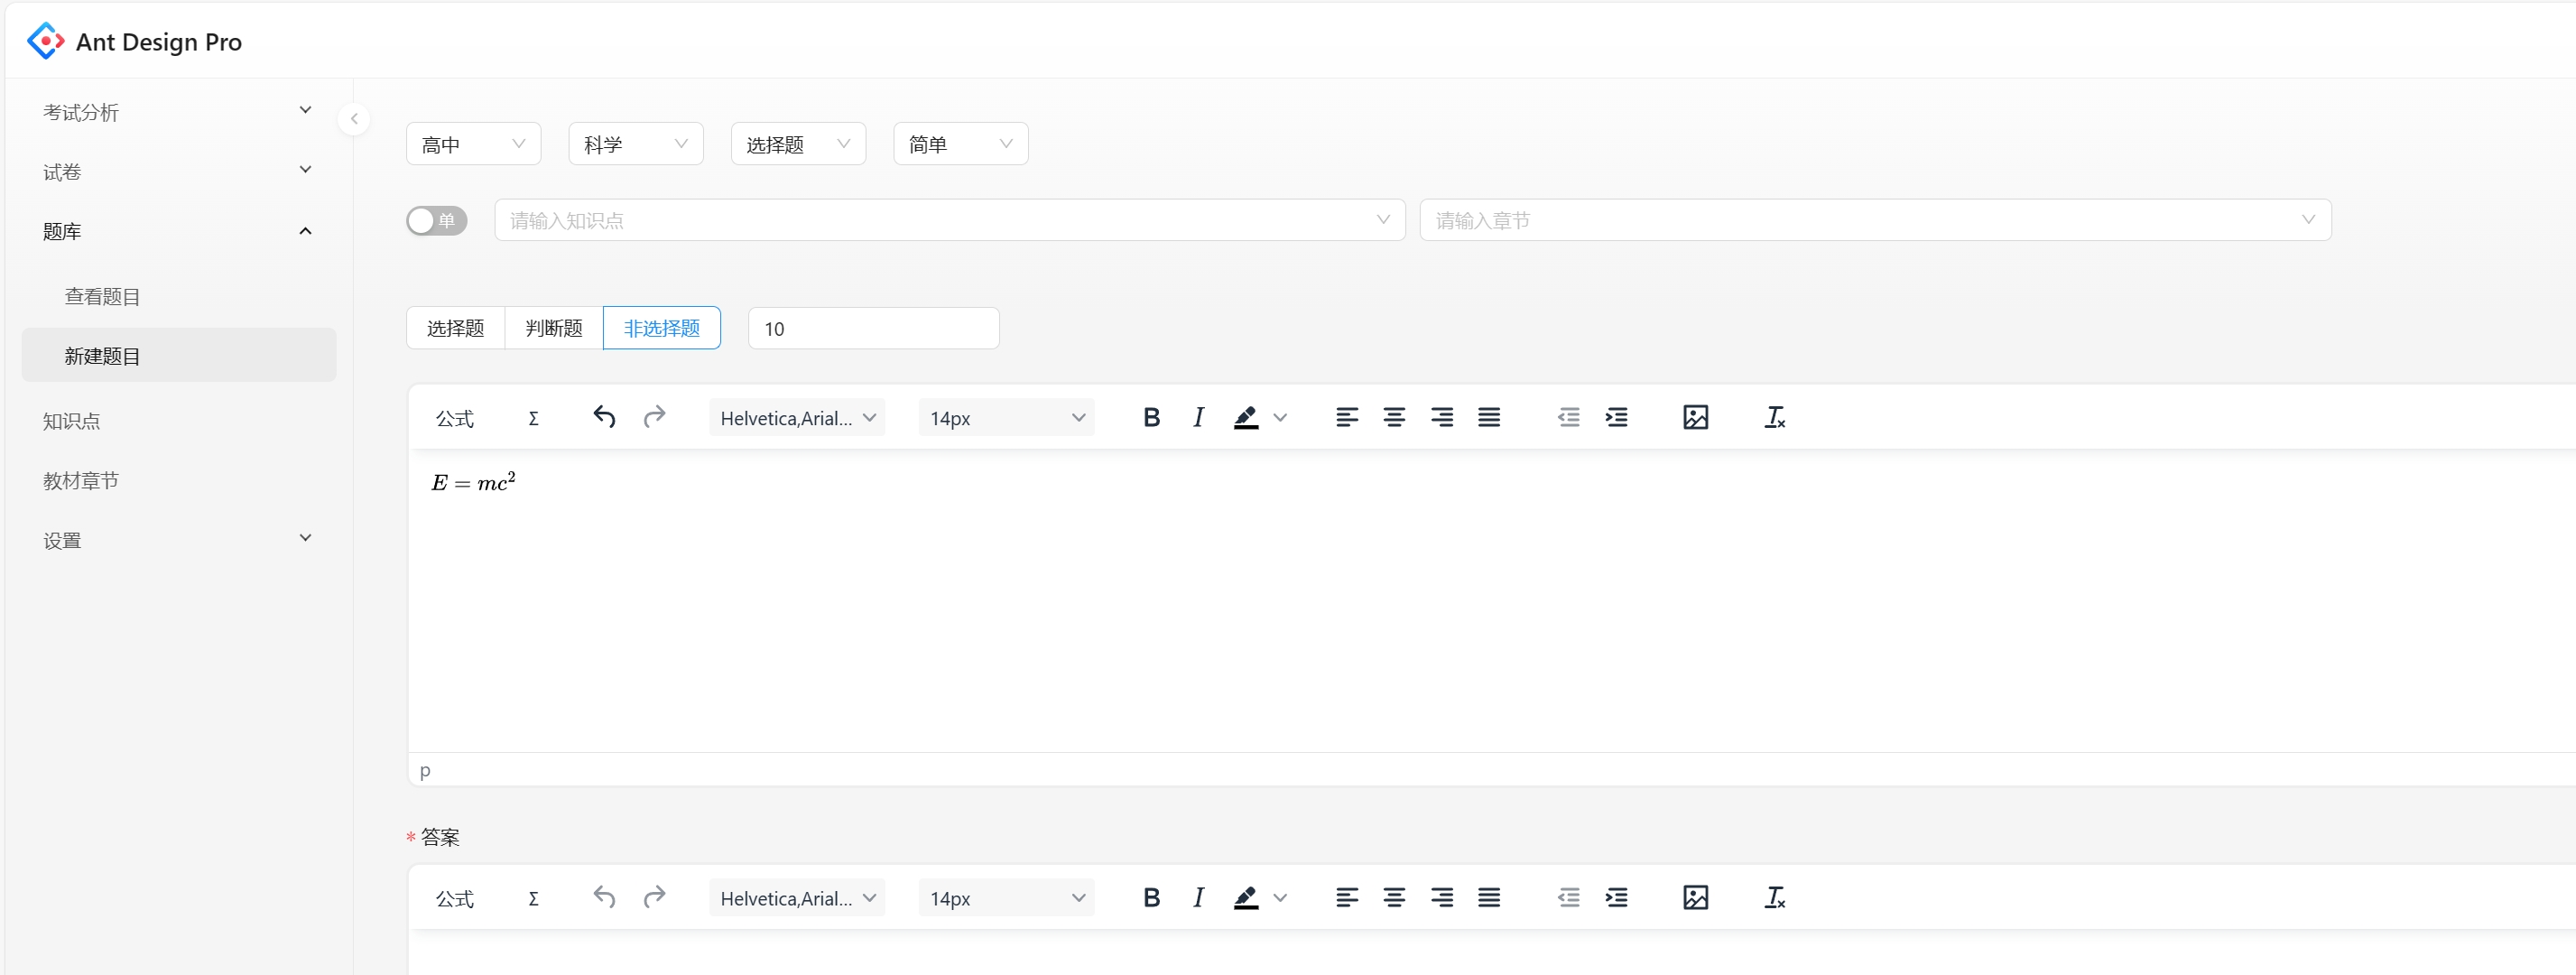The image size is (2576, 975).
Task: Select the 选择题 radio tab
Action: tap(455, 328)
